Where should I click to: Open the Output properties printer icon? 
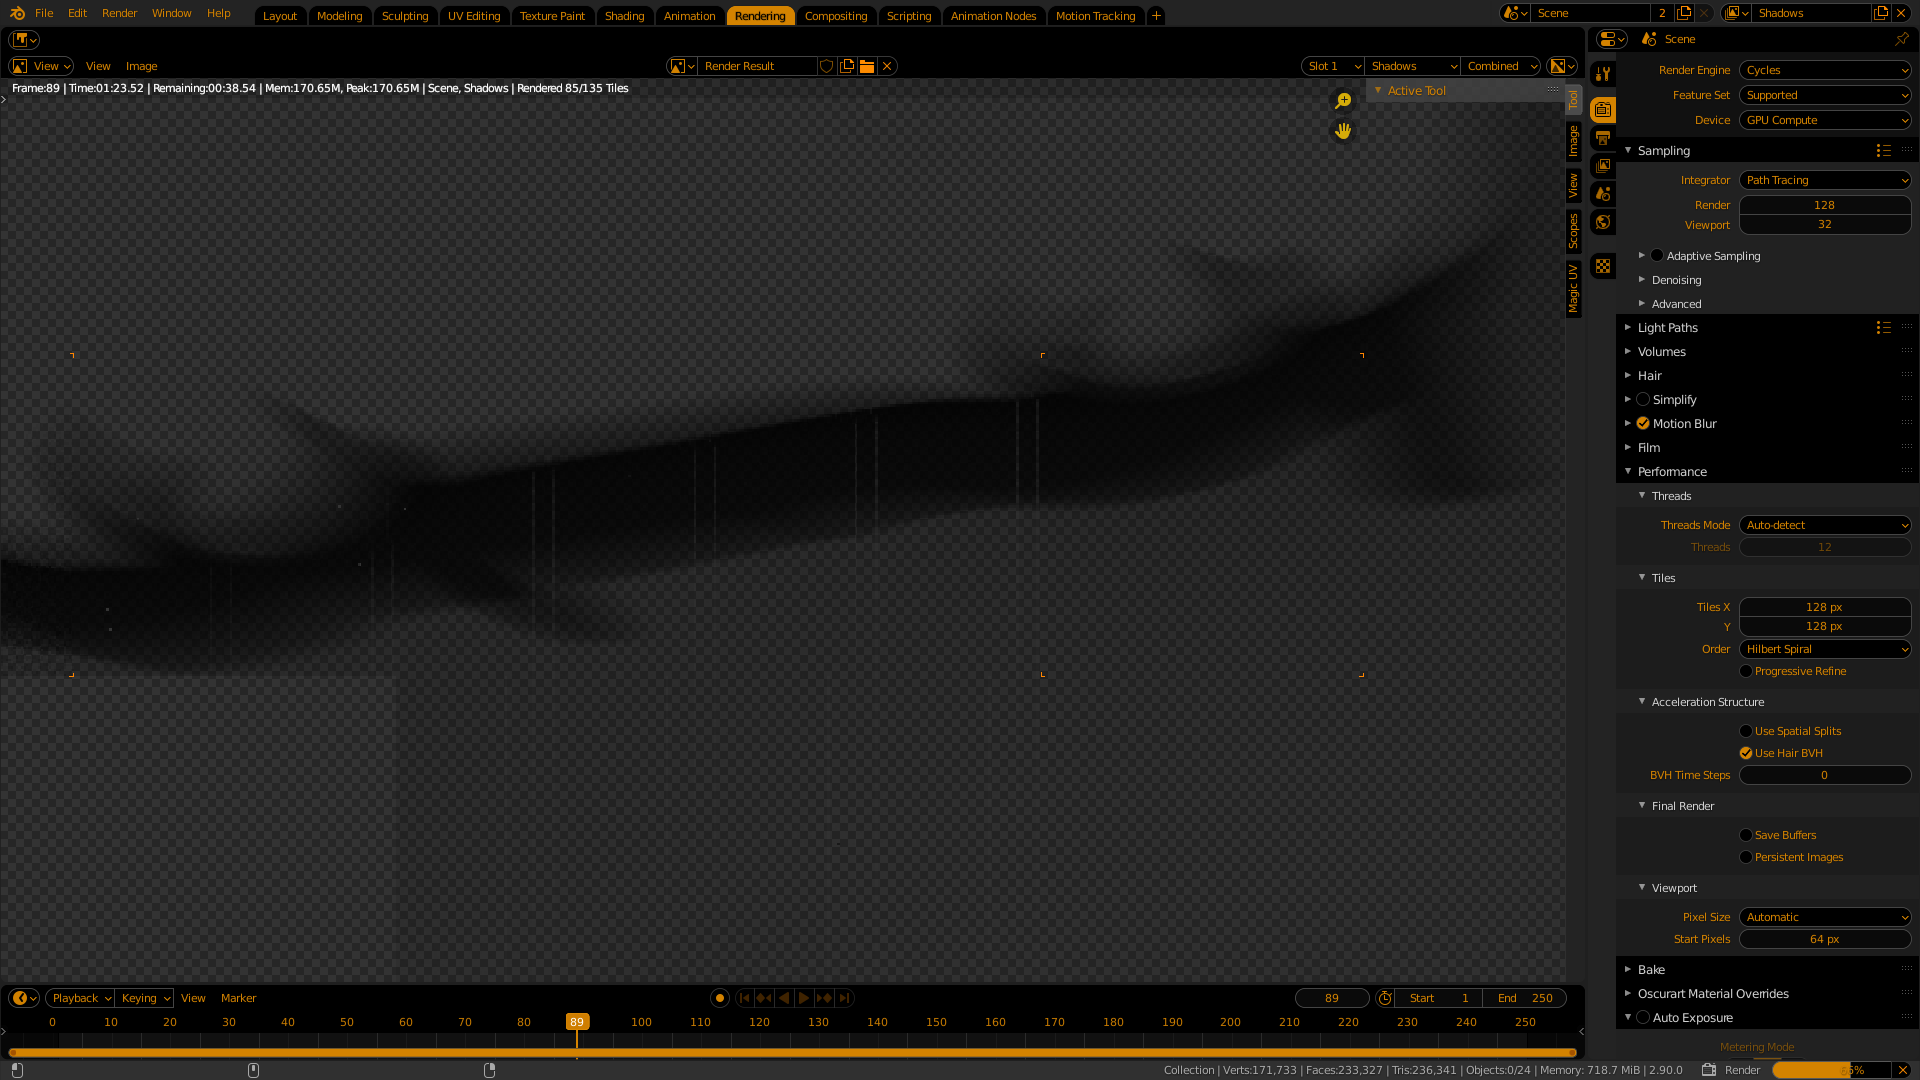[x=1603, y=138]
